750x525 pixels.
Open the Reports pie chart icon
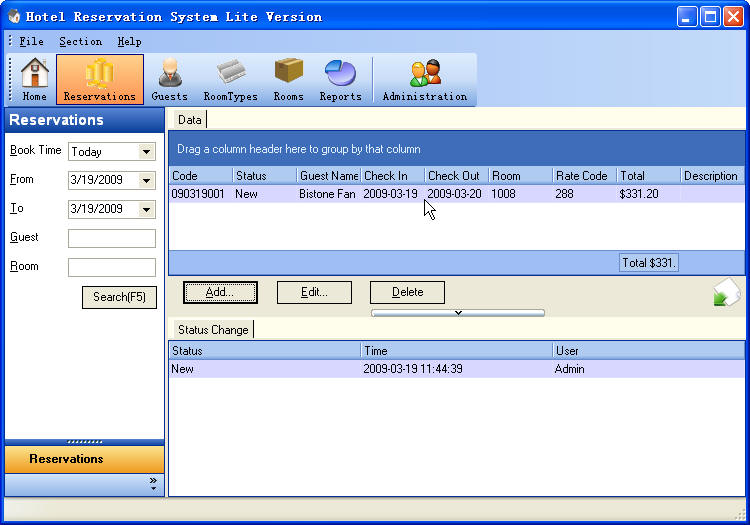pyautogui.click(x=340, y=79)
